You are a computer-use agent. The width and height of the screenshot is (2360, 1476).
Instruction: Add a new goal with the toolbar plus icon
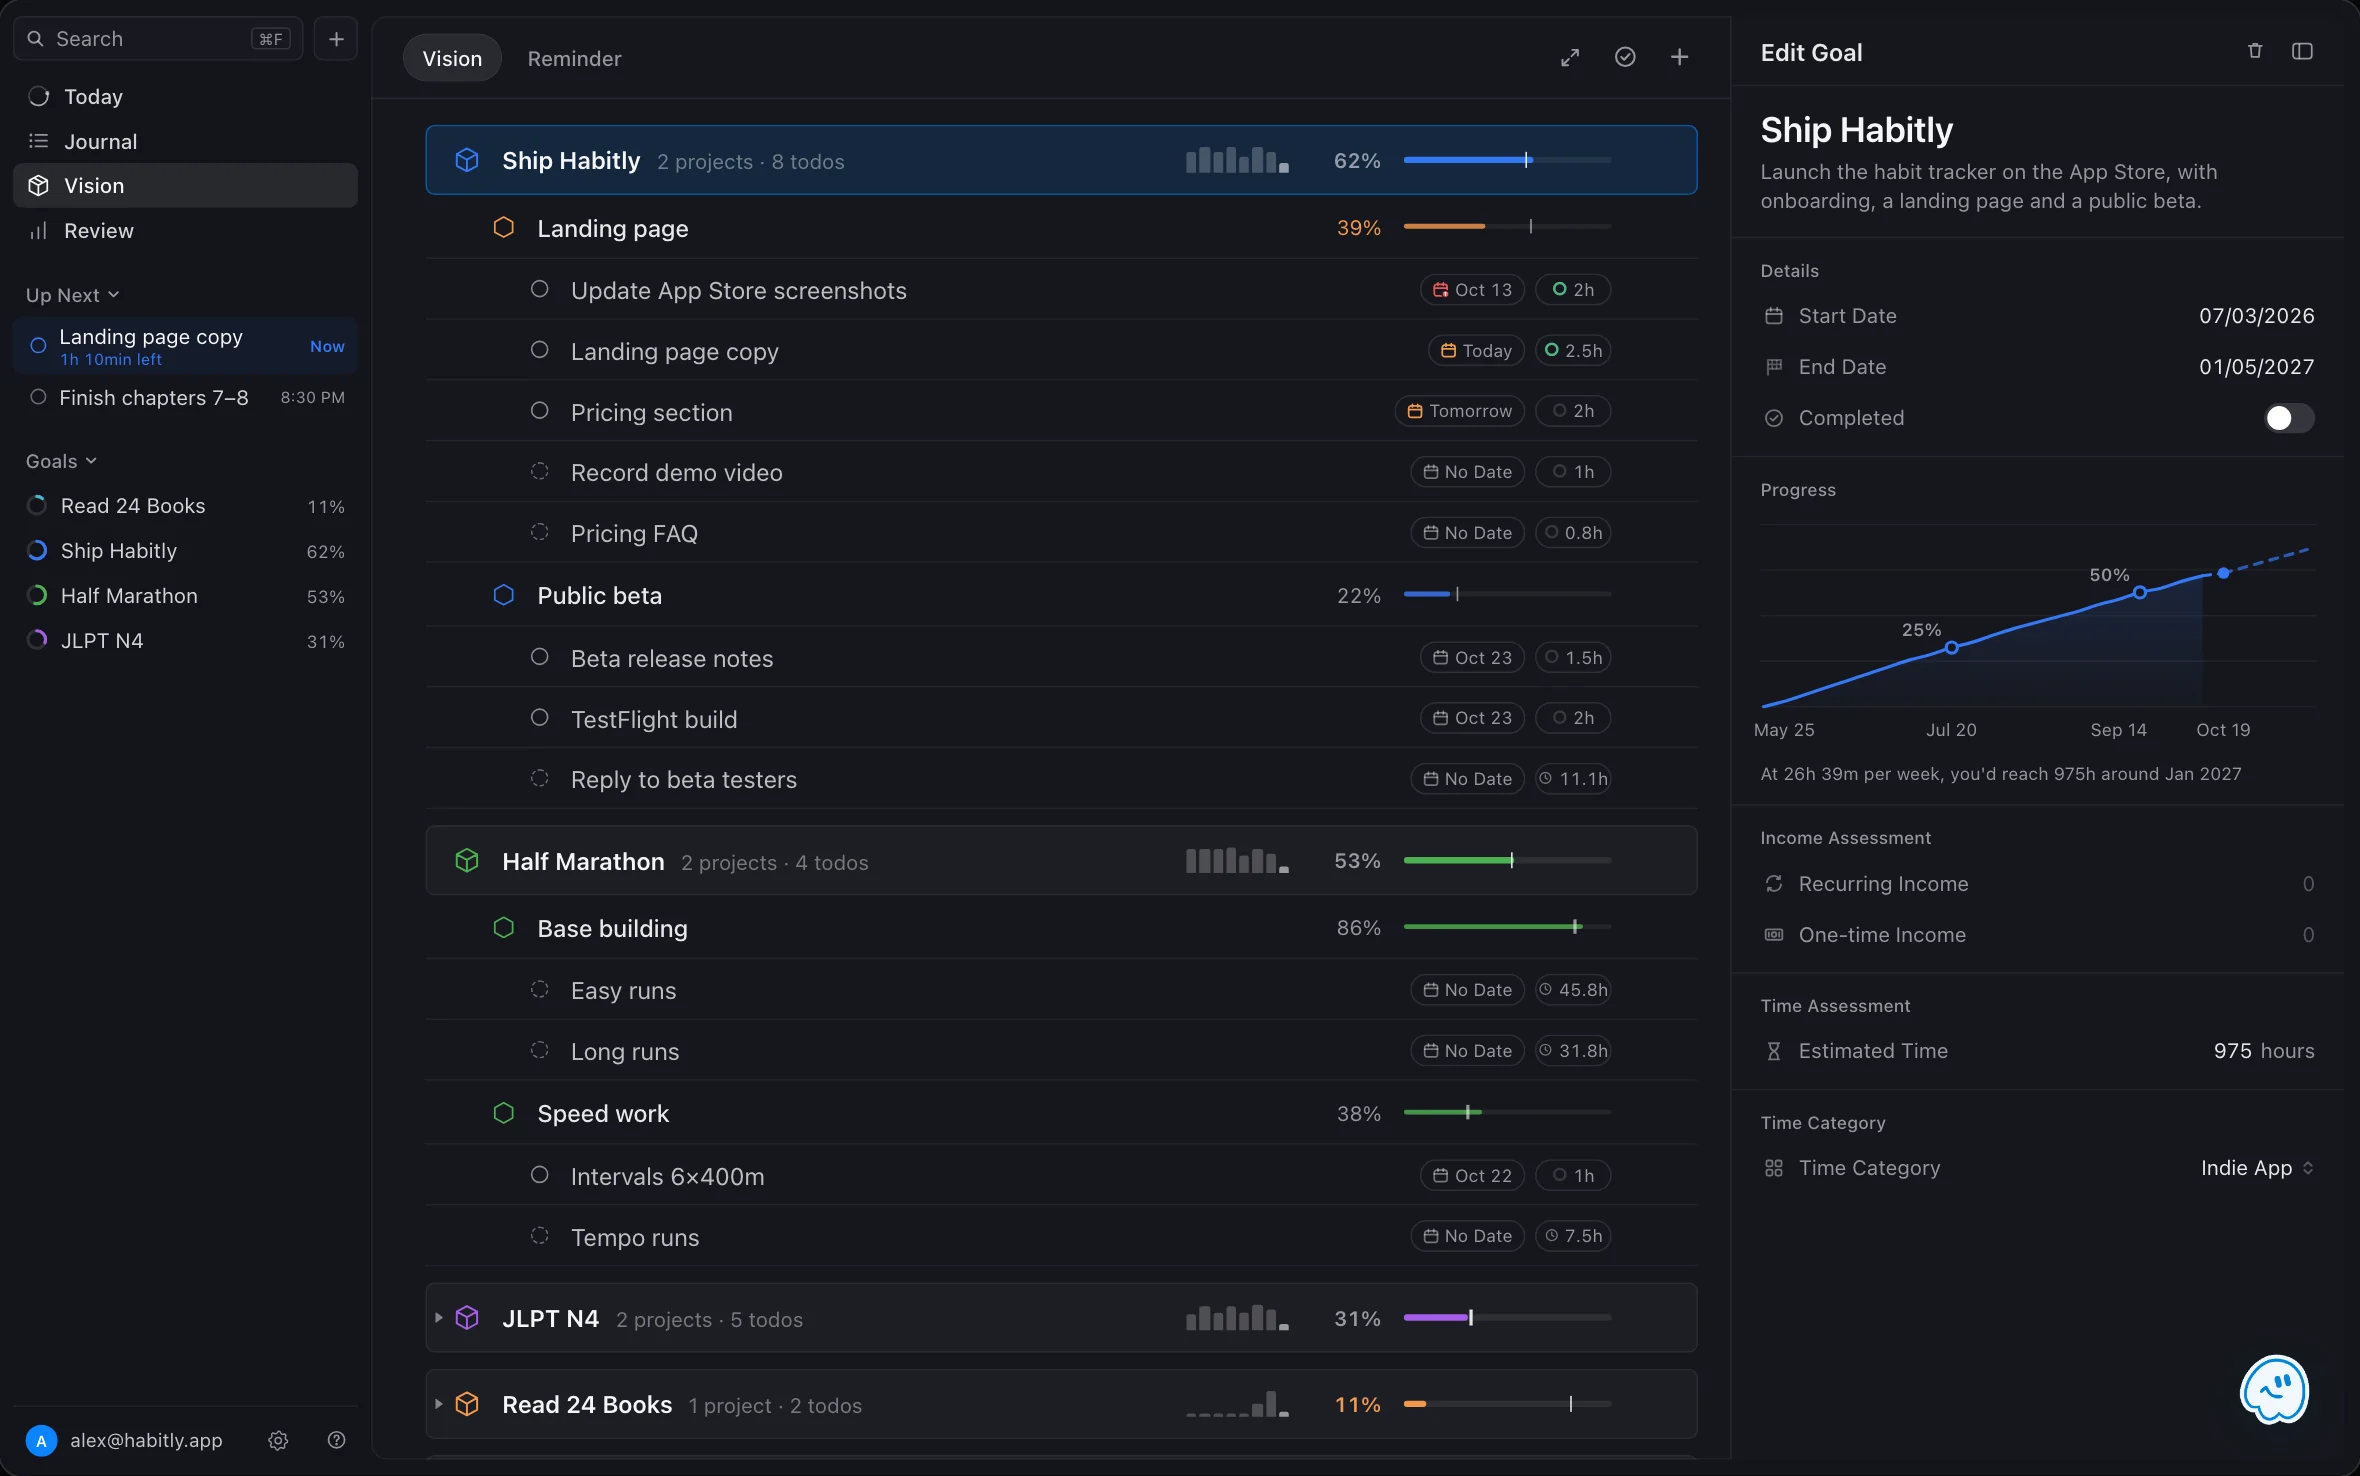[1680, 58]
